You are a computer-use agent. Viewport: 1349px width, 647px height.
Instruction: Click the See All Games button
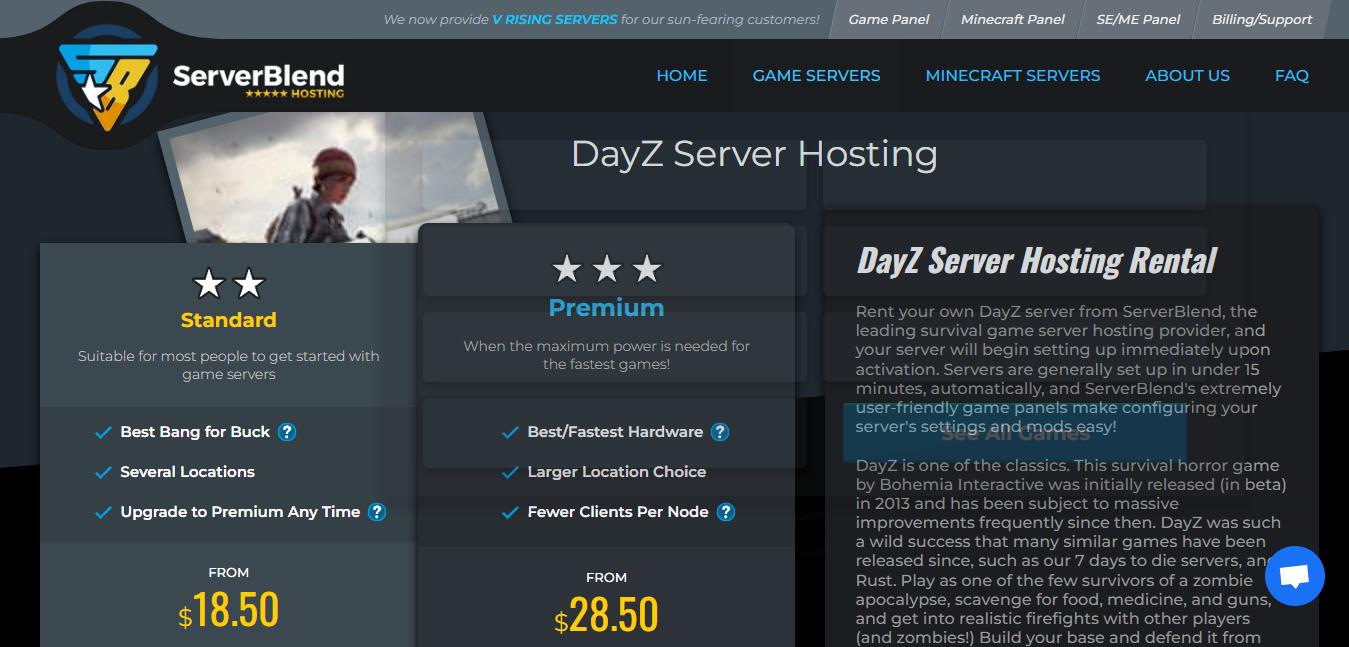[x=1015, y=432]
